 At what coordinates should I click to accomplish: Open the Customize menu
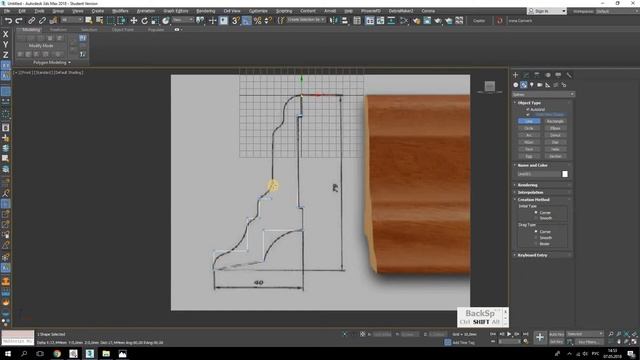tap(258, 11)
